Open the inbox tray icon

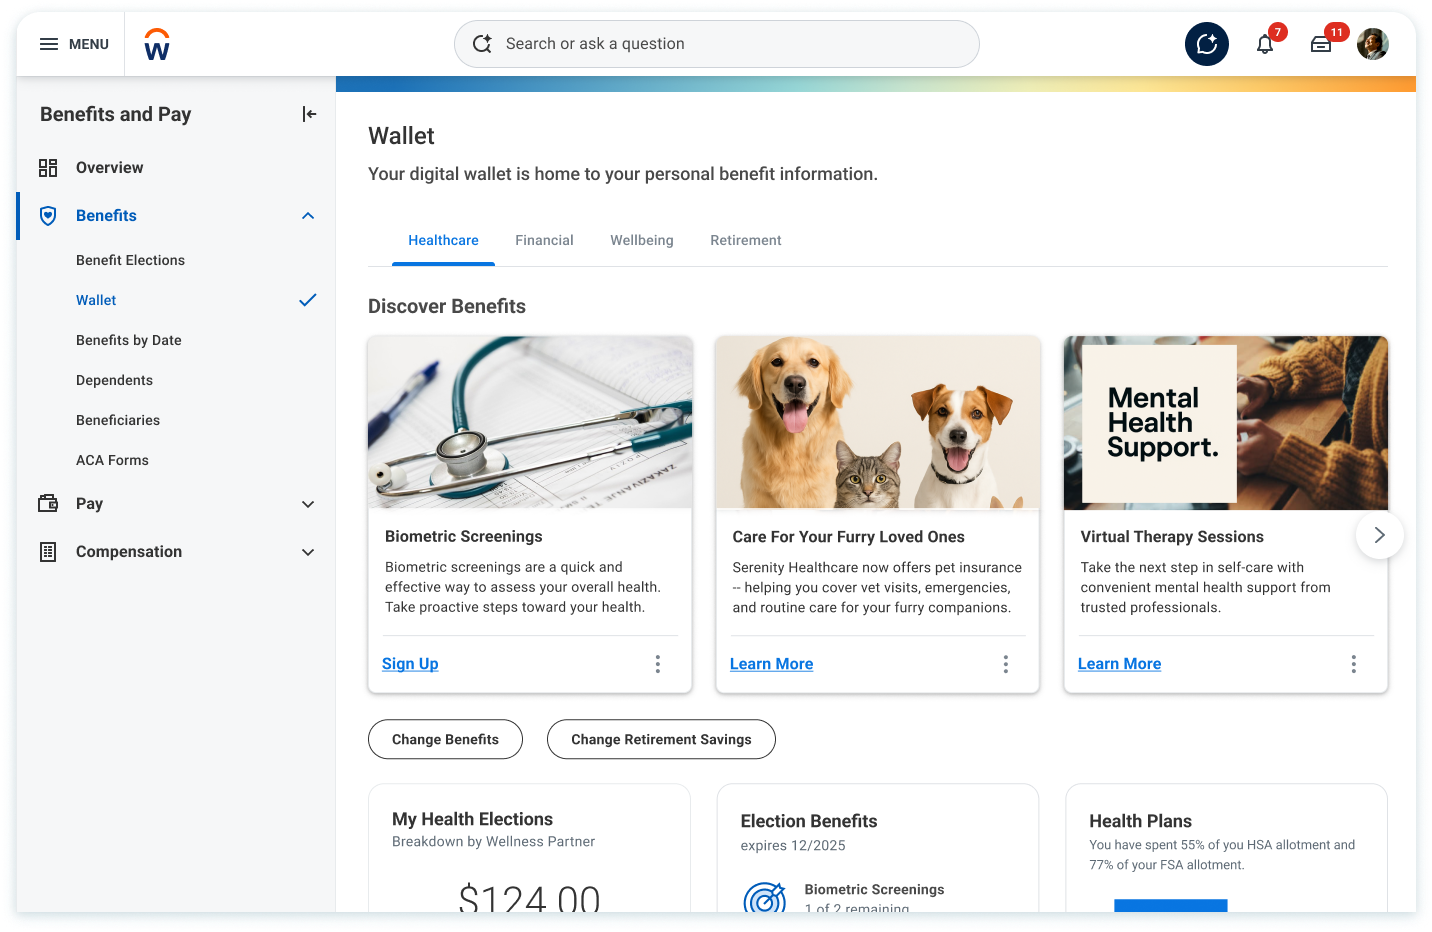(x=1321, y=44)
